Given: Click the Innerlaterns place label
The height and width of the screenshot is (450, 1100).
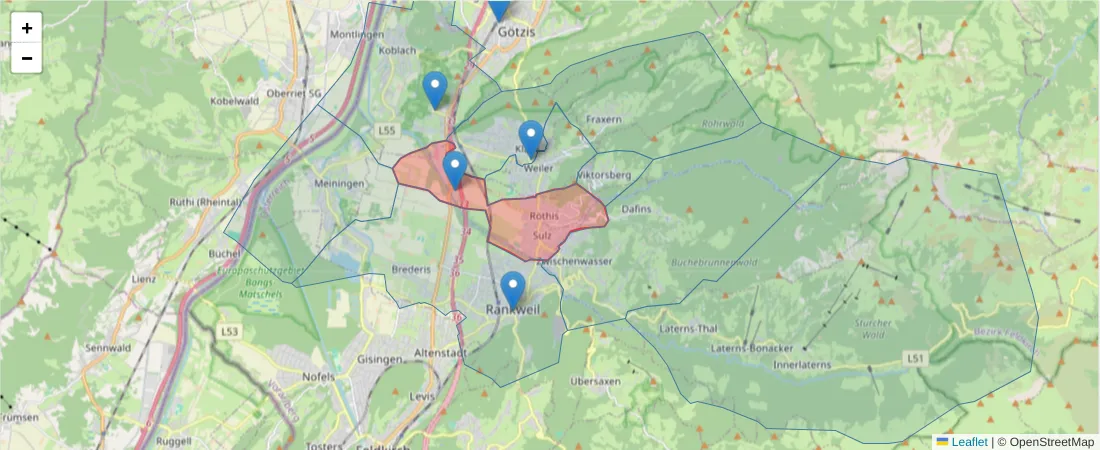Looking at the screenshot, I should 802,365.
